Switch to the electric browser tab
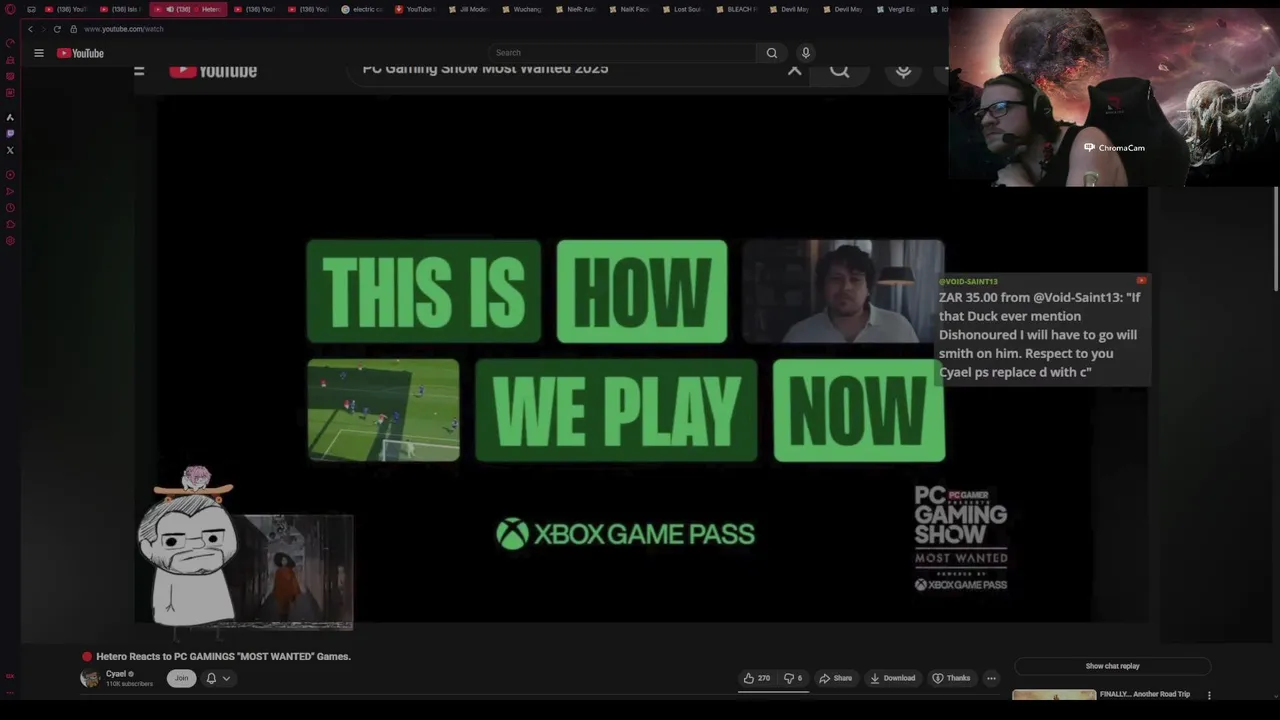Image resolution: width=1280 pixels, height=720 pixels. click(361, 9)
